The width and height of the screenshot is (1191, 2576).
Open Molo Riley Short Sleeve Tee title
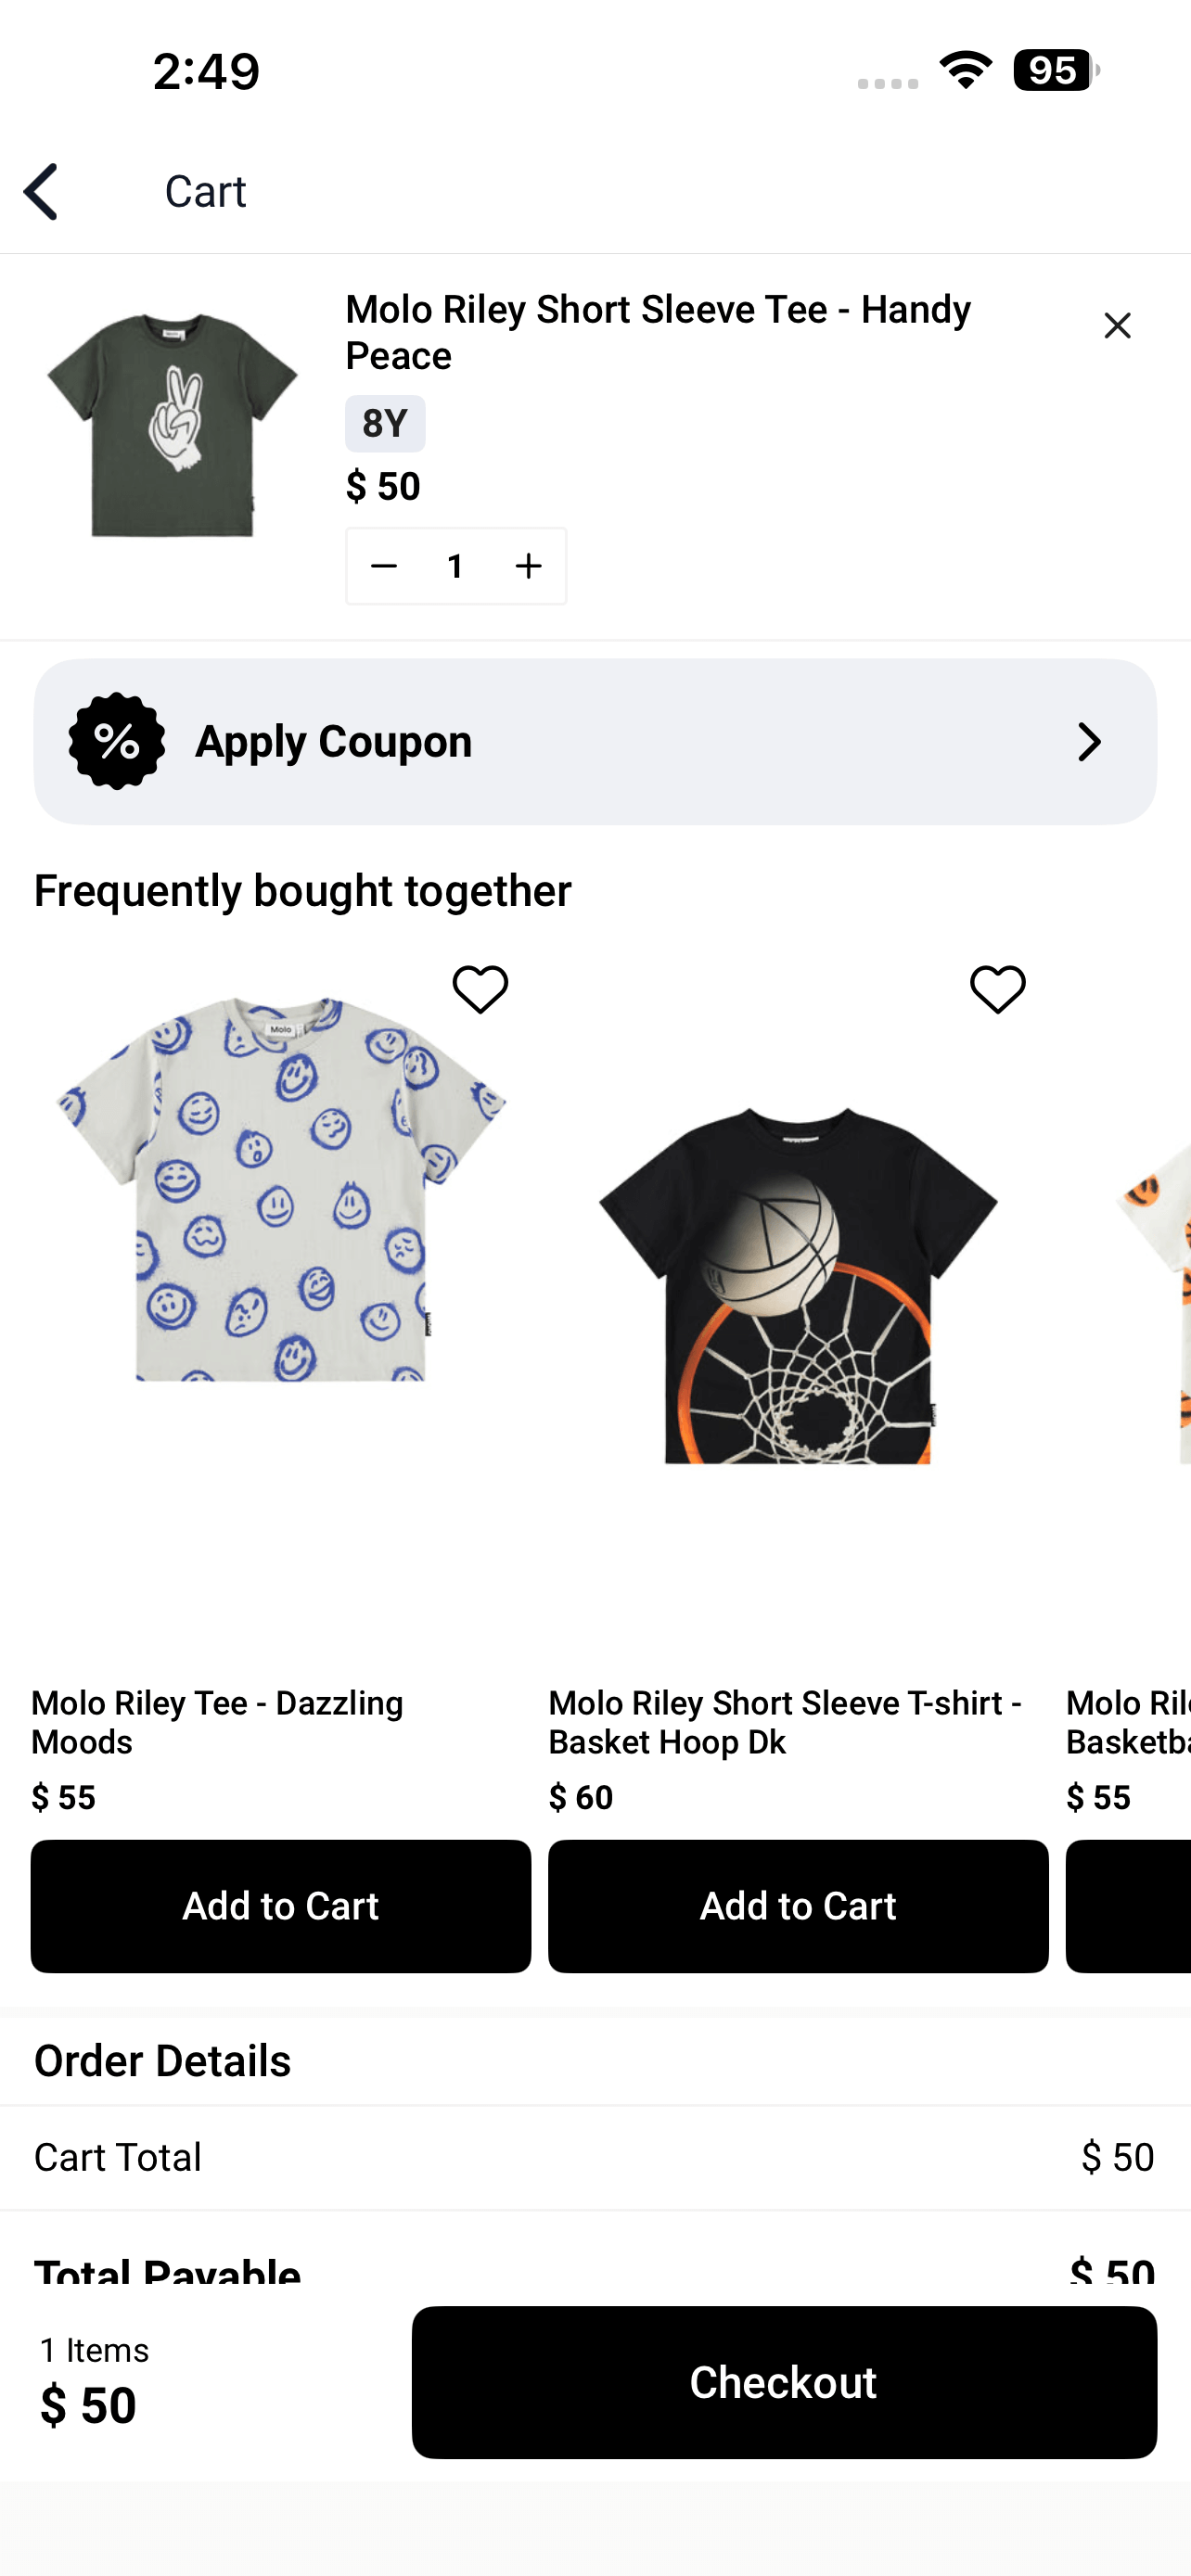[657, 332]
